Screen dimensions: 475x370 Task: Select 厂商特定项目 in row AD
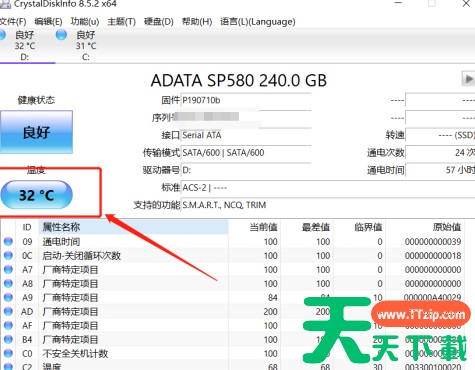click(70, 312)
